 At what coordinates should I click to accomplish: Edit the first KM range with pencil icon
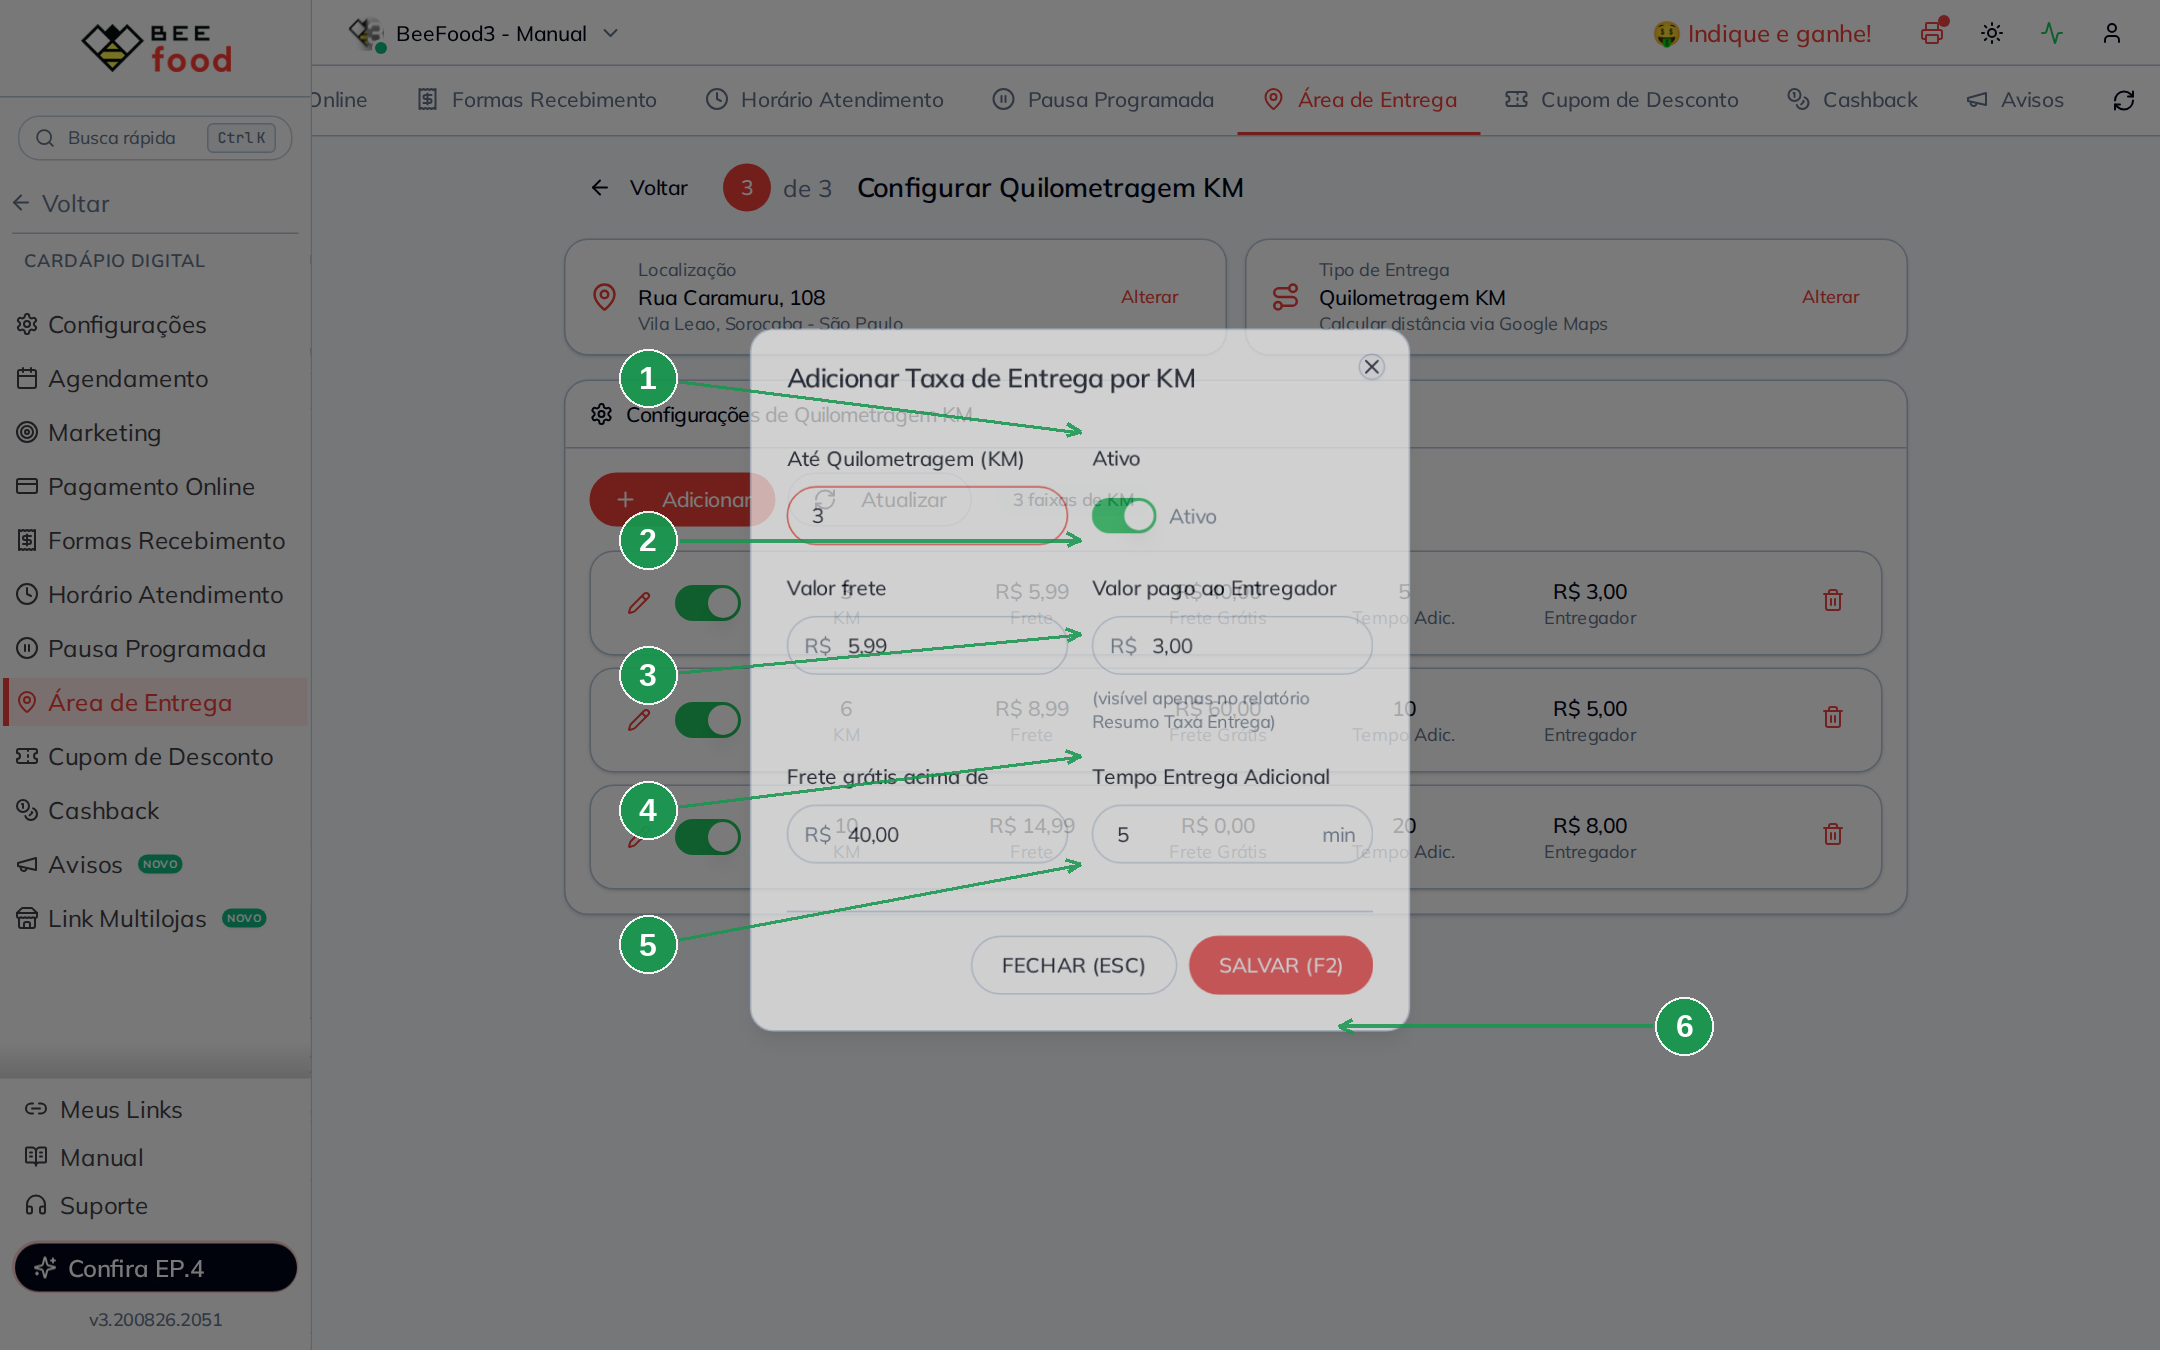pyautogui.click(x=639, y=603)
